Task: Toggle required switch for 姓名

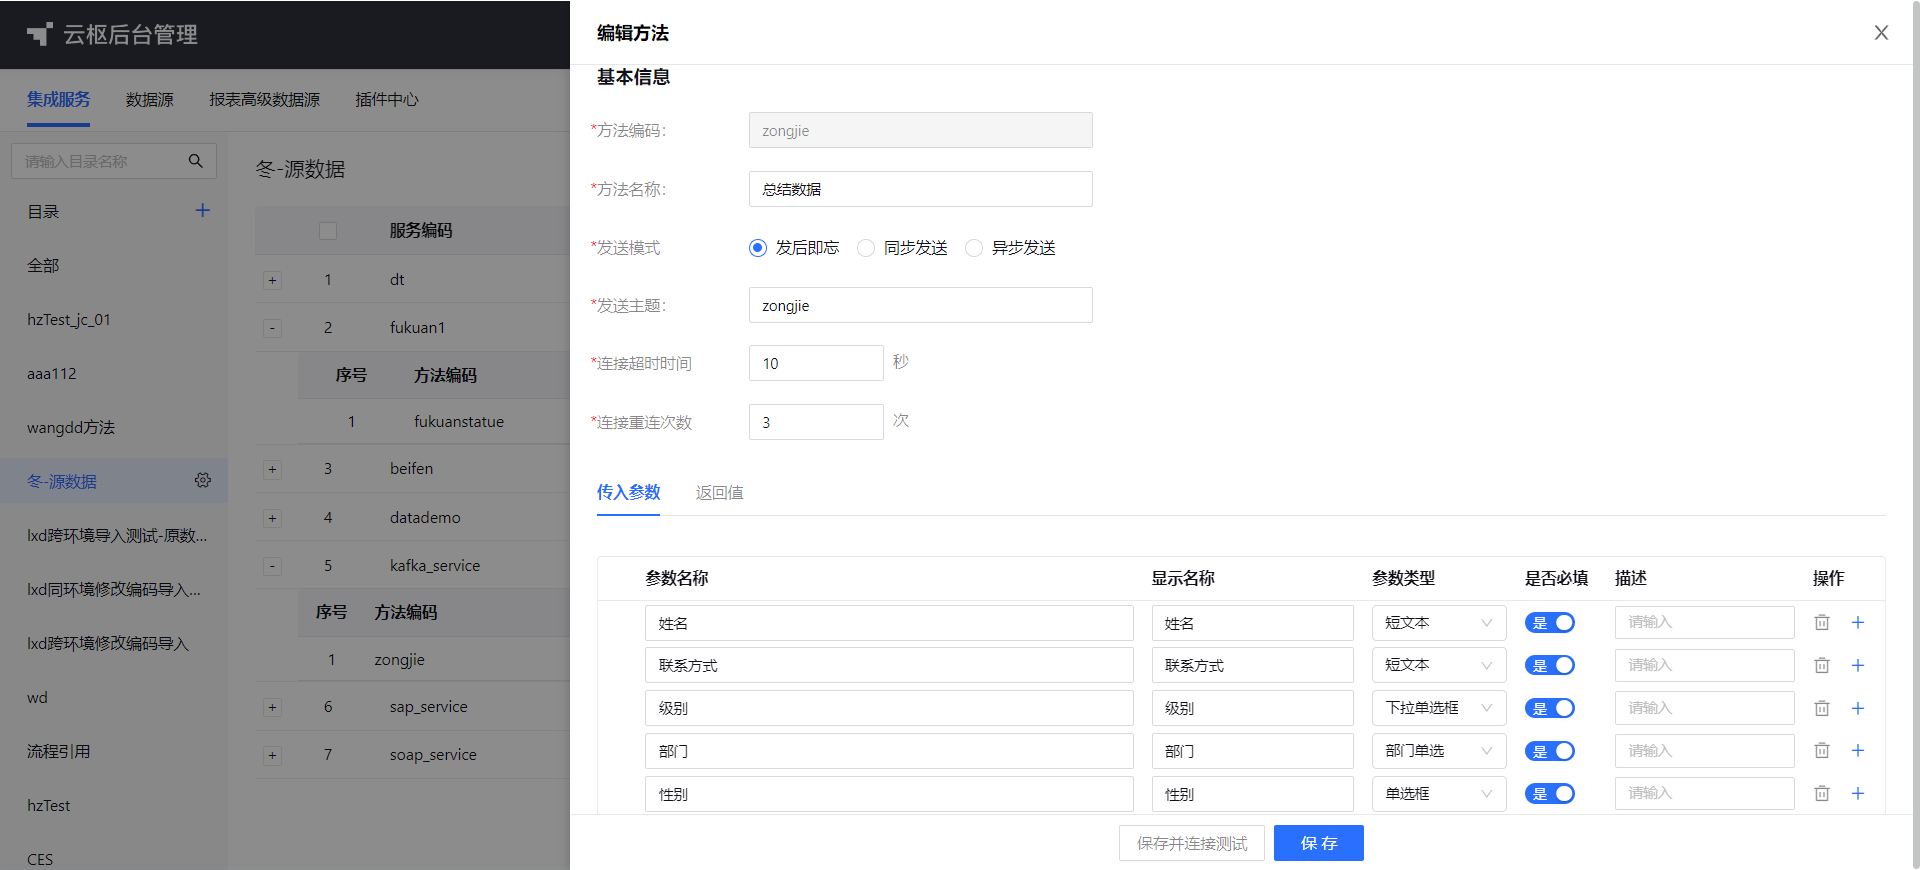Action: click(x=1550, y=623)
